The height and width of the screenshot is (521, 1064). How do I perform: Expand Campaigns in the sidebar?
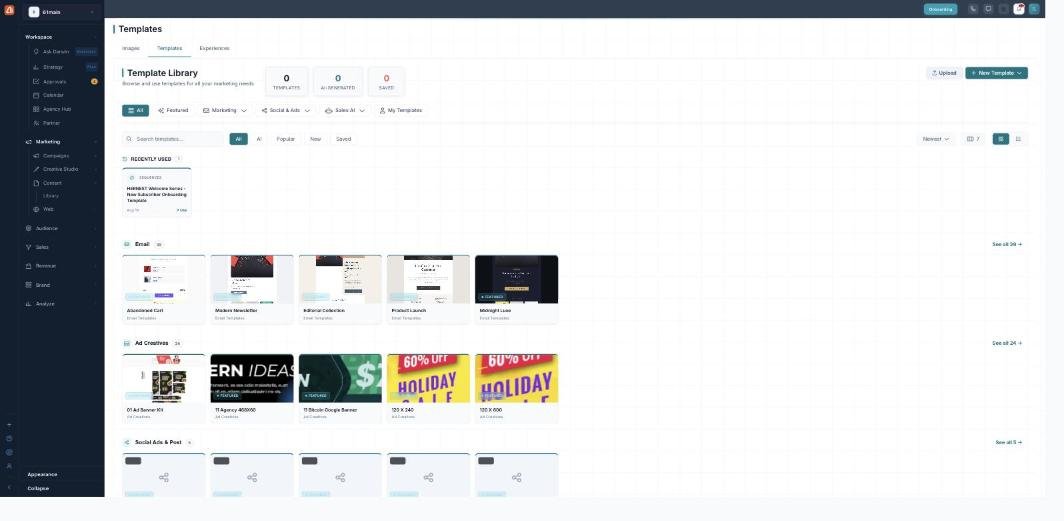(x=64, y=156)
